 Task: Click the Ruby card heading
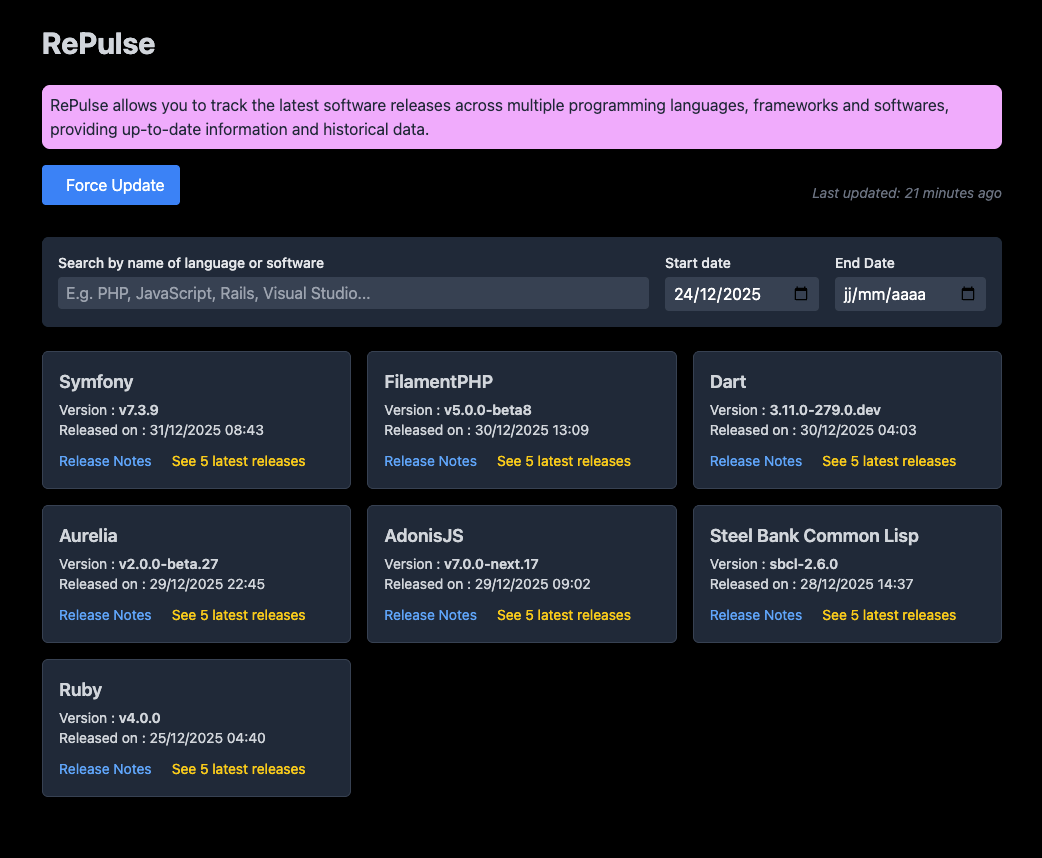point(80,690)
